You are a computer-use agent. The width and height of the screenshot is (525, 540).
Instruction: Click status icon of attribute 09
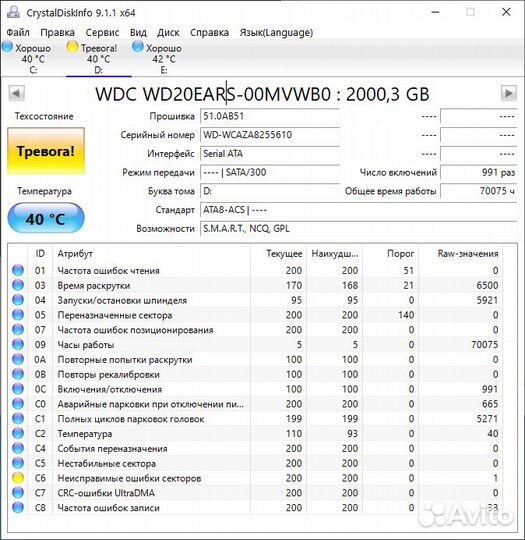tap(18, 344)
